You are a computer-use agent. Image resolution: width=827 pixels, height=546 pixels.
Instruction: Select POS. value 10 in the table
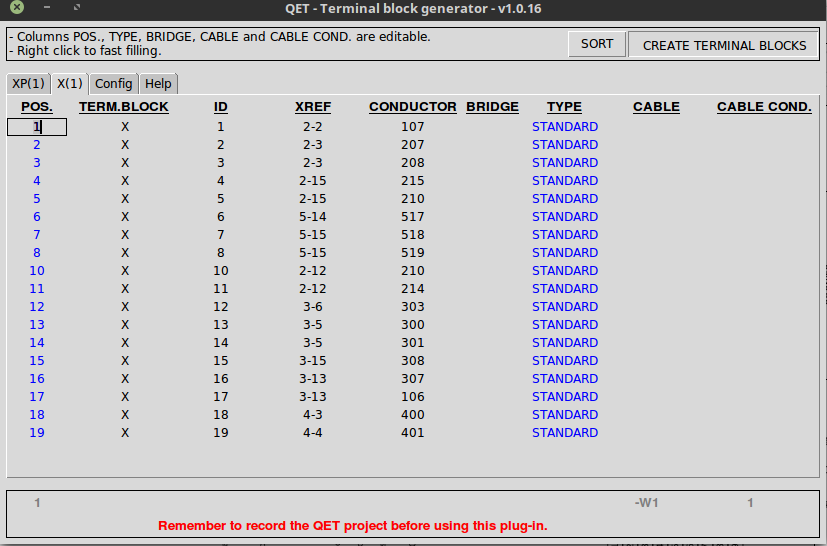click(x=37, y=271)
